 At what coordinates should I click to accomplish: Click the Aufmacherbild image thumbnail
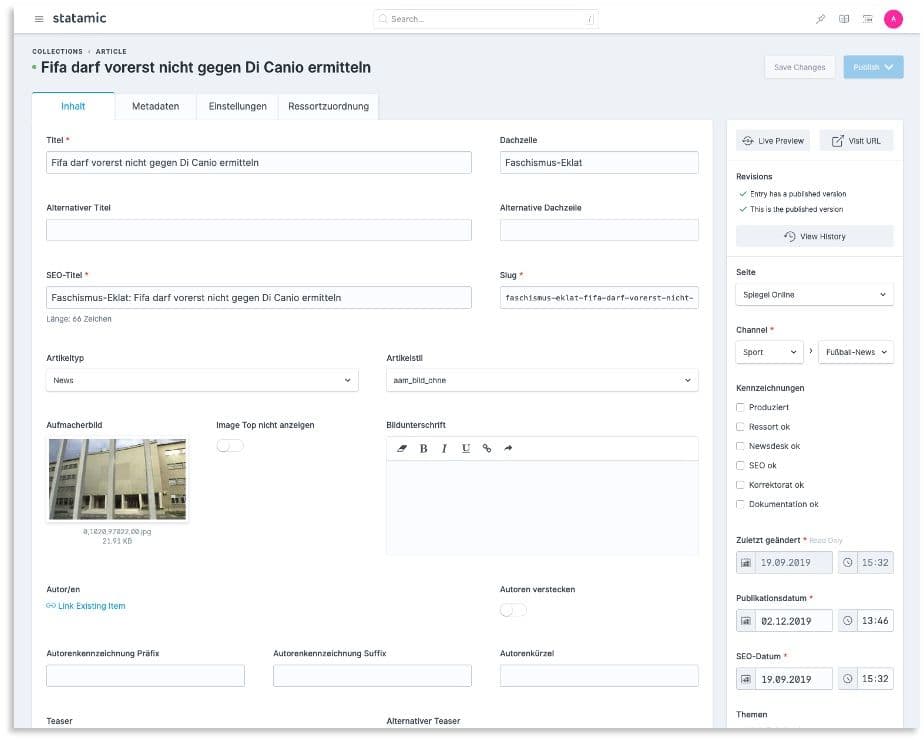click(x=117, y=480)
